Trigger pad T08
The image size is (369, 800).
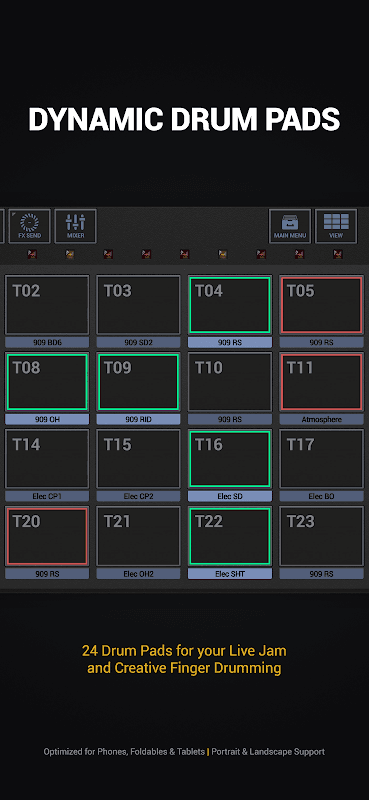click(47, 382)
